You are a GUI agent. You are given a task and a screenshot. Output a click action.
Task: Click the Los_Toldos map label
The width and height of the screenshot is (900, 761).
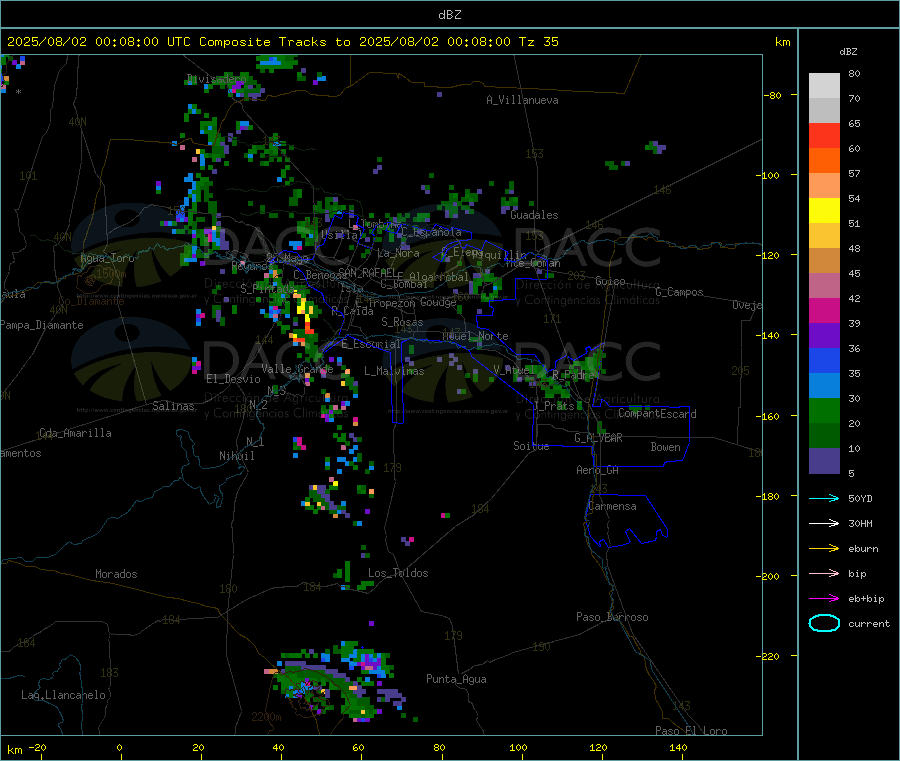click(398, 573)
